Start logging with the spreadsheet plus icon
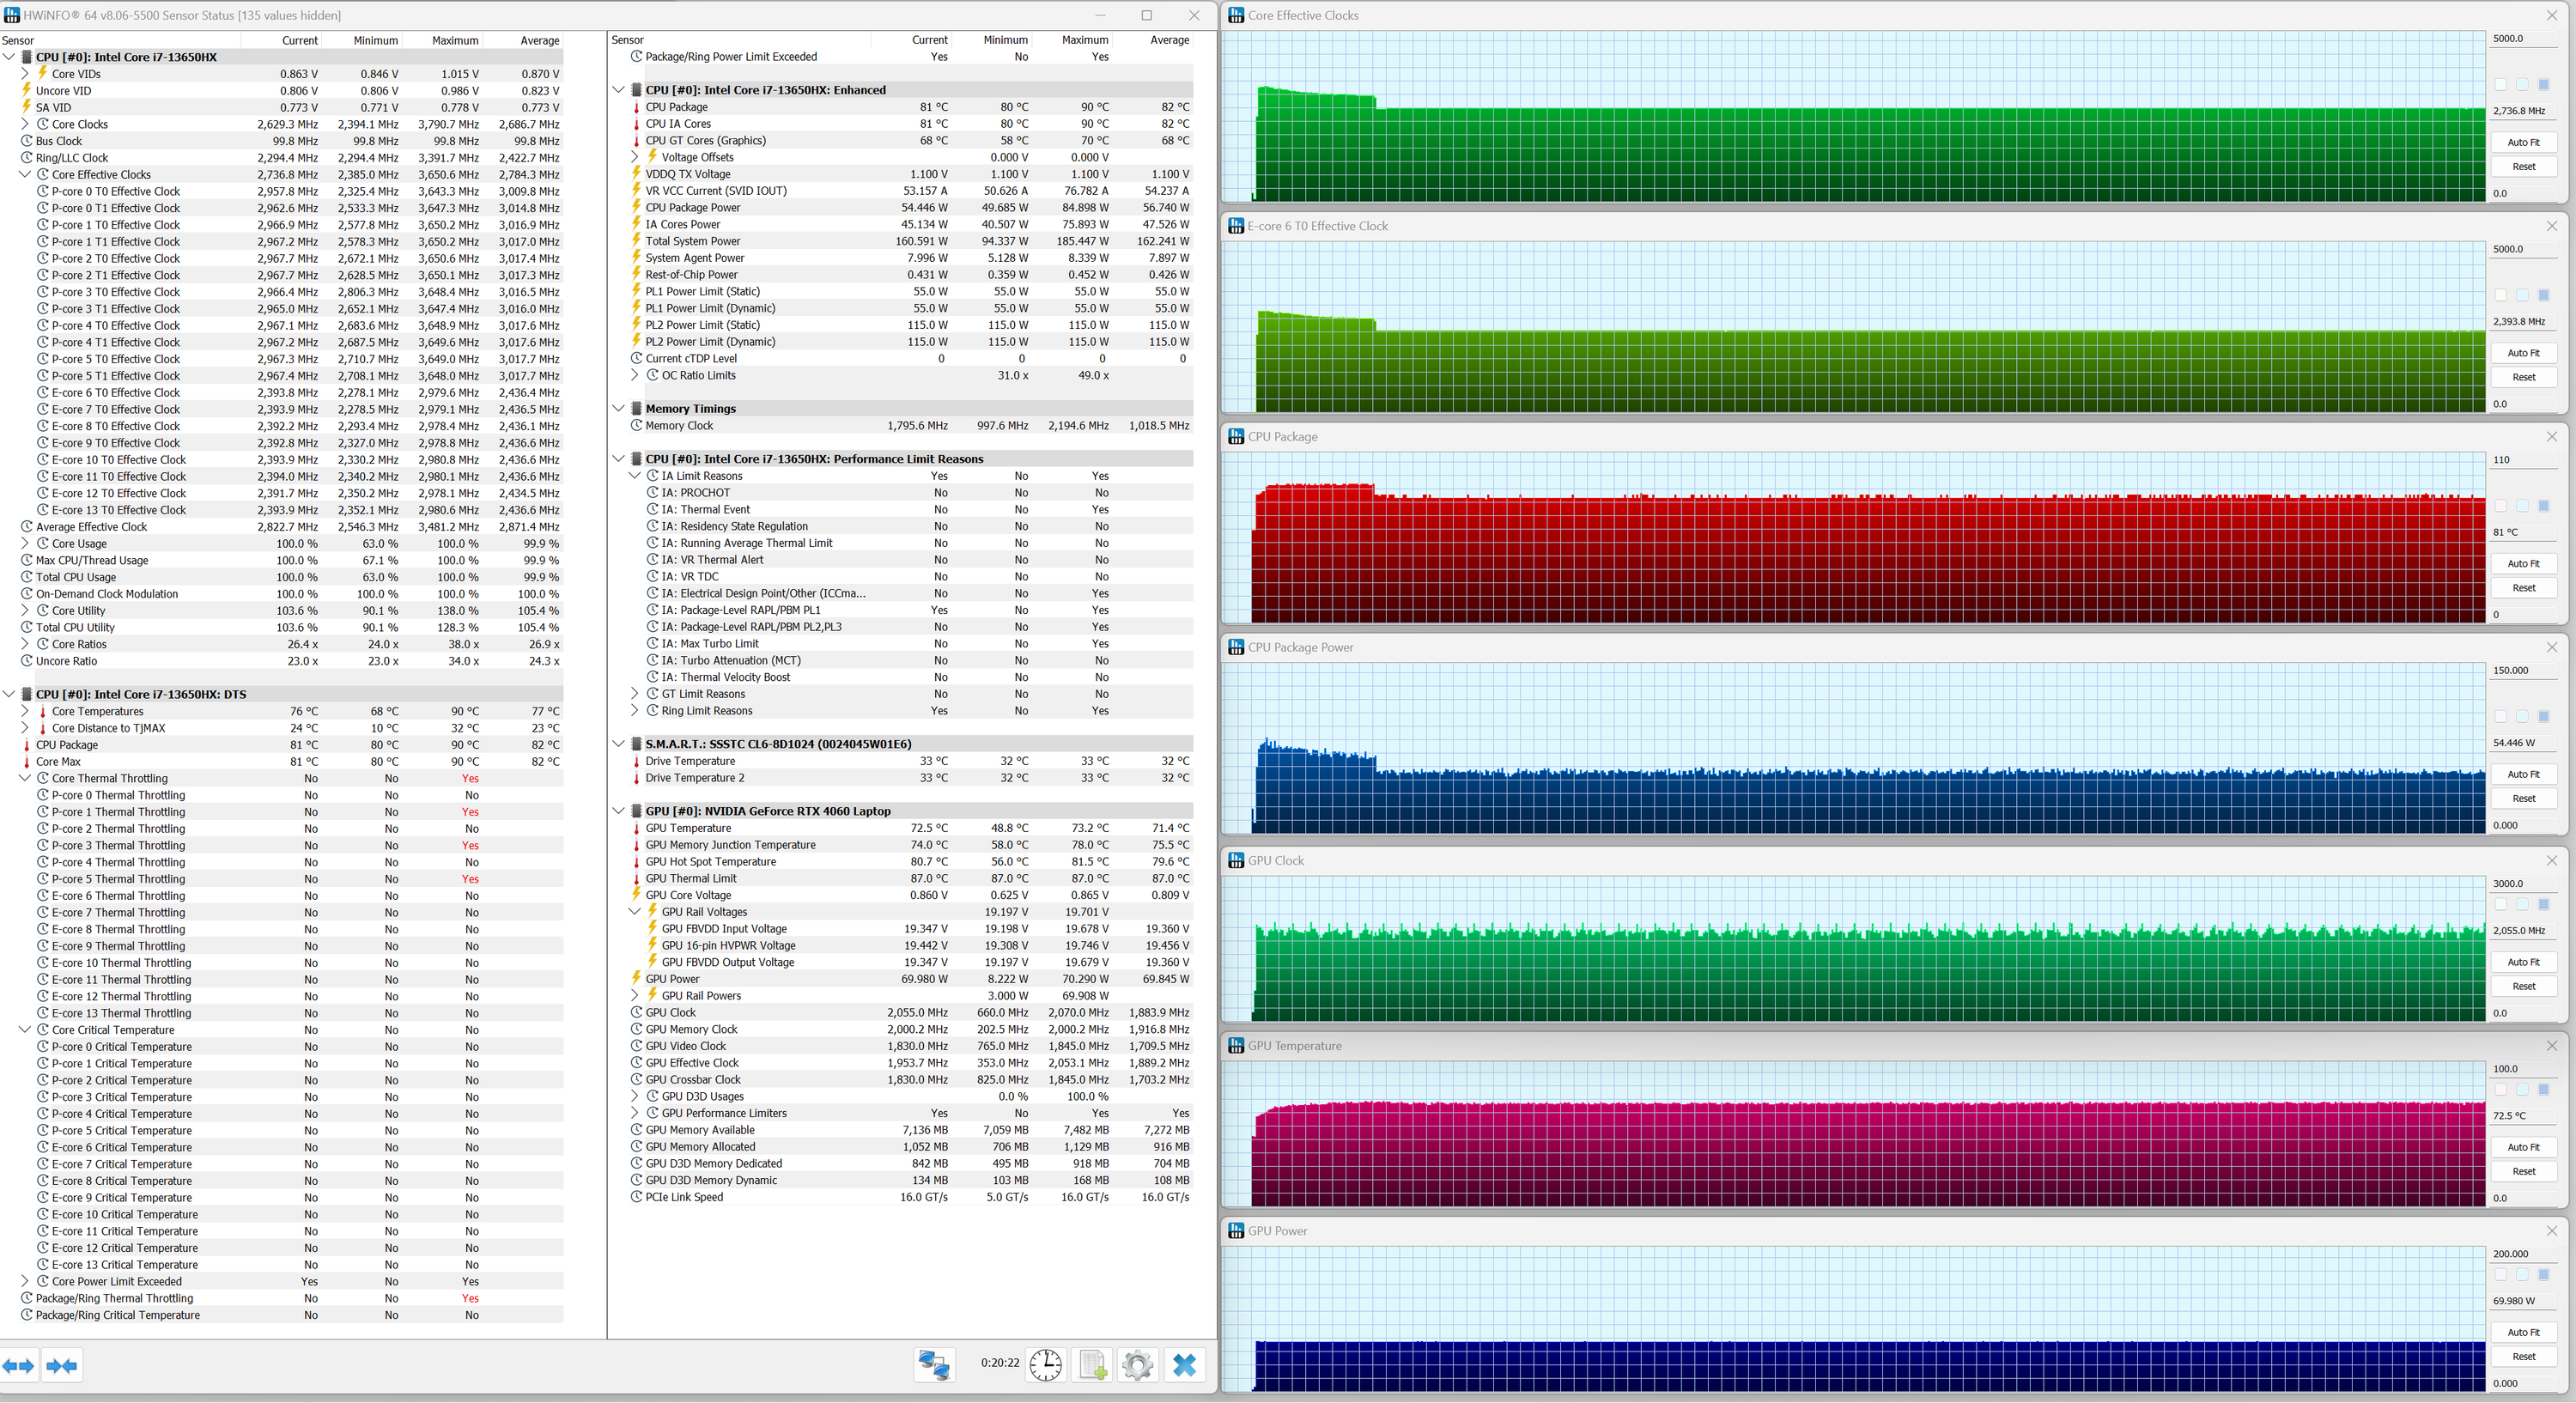Viewport: 2576px width, 1403px height. pos(1092,1364)
